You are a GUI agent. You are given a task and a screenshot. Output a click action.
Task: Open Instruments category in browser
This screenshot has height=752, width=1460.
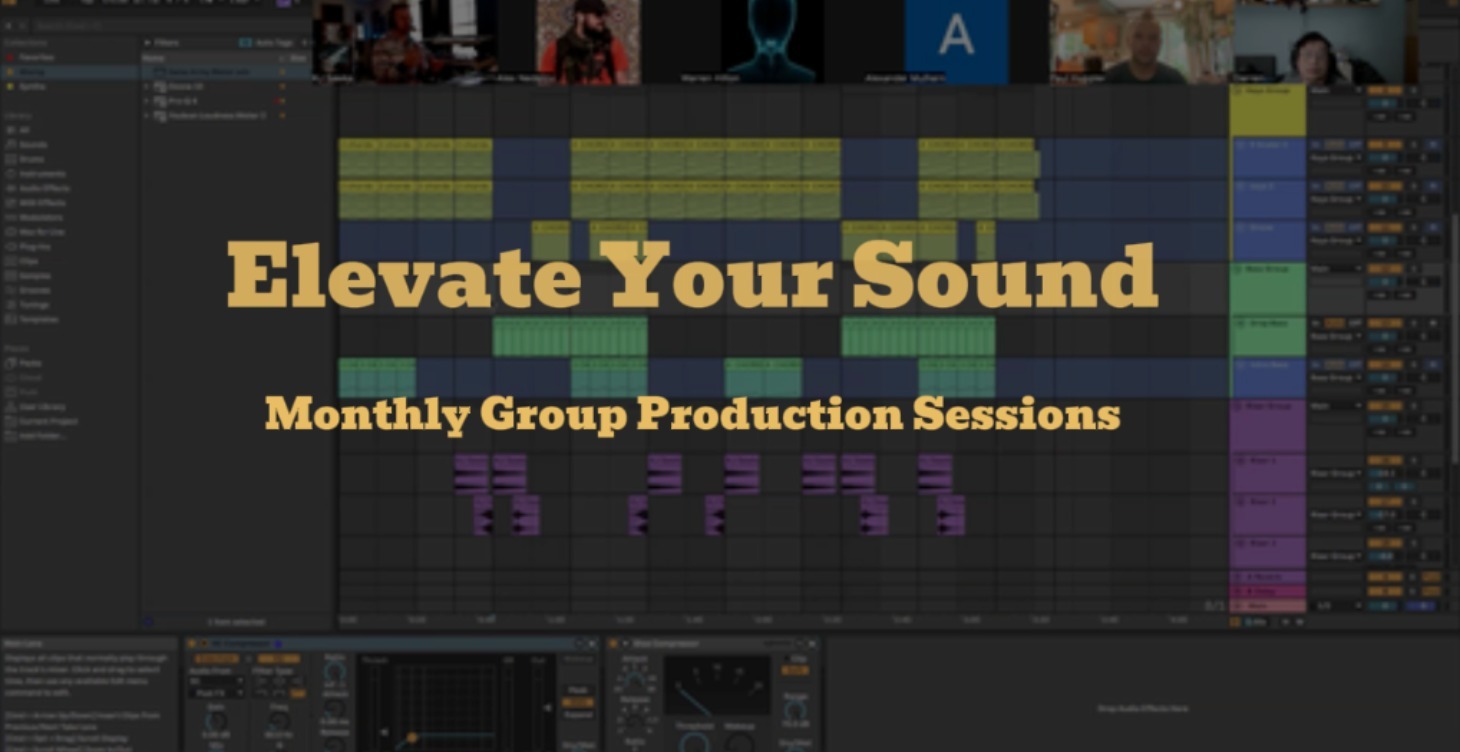pyautogui.click(x=41, y=173)
